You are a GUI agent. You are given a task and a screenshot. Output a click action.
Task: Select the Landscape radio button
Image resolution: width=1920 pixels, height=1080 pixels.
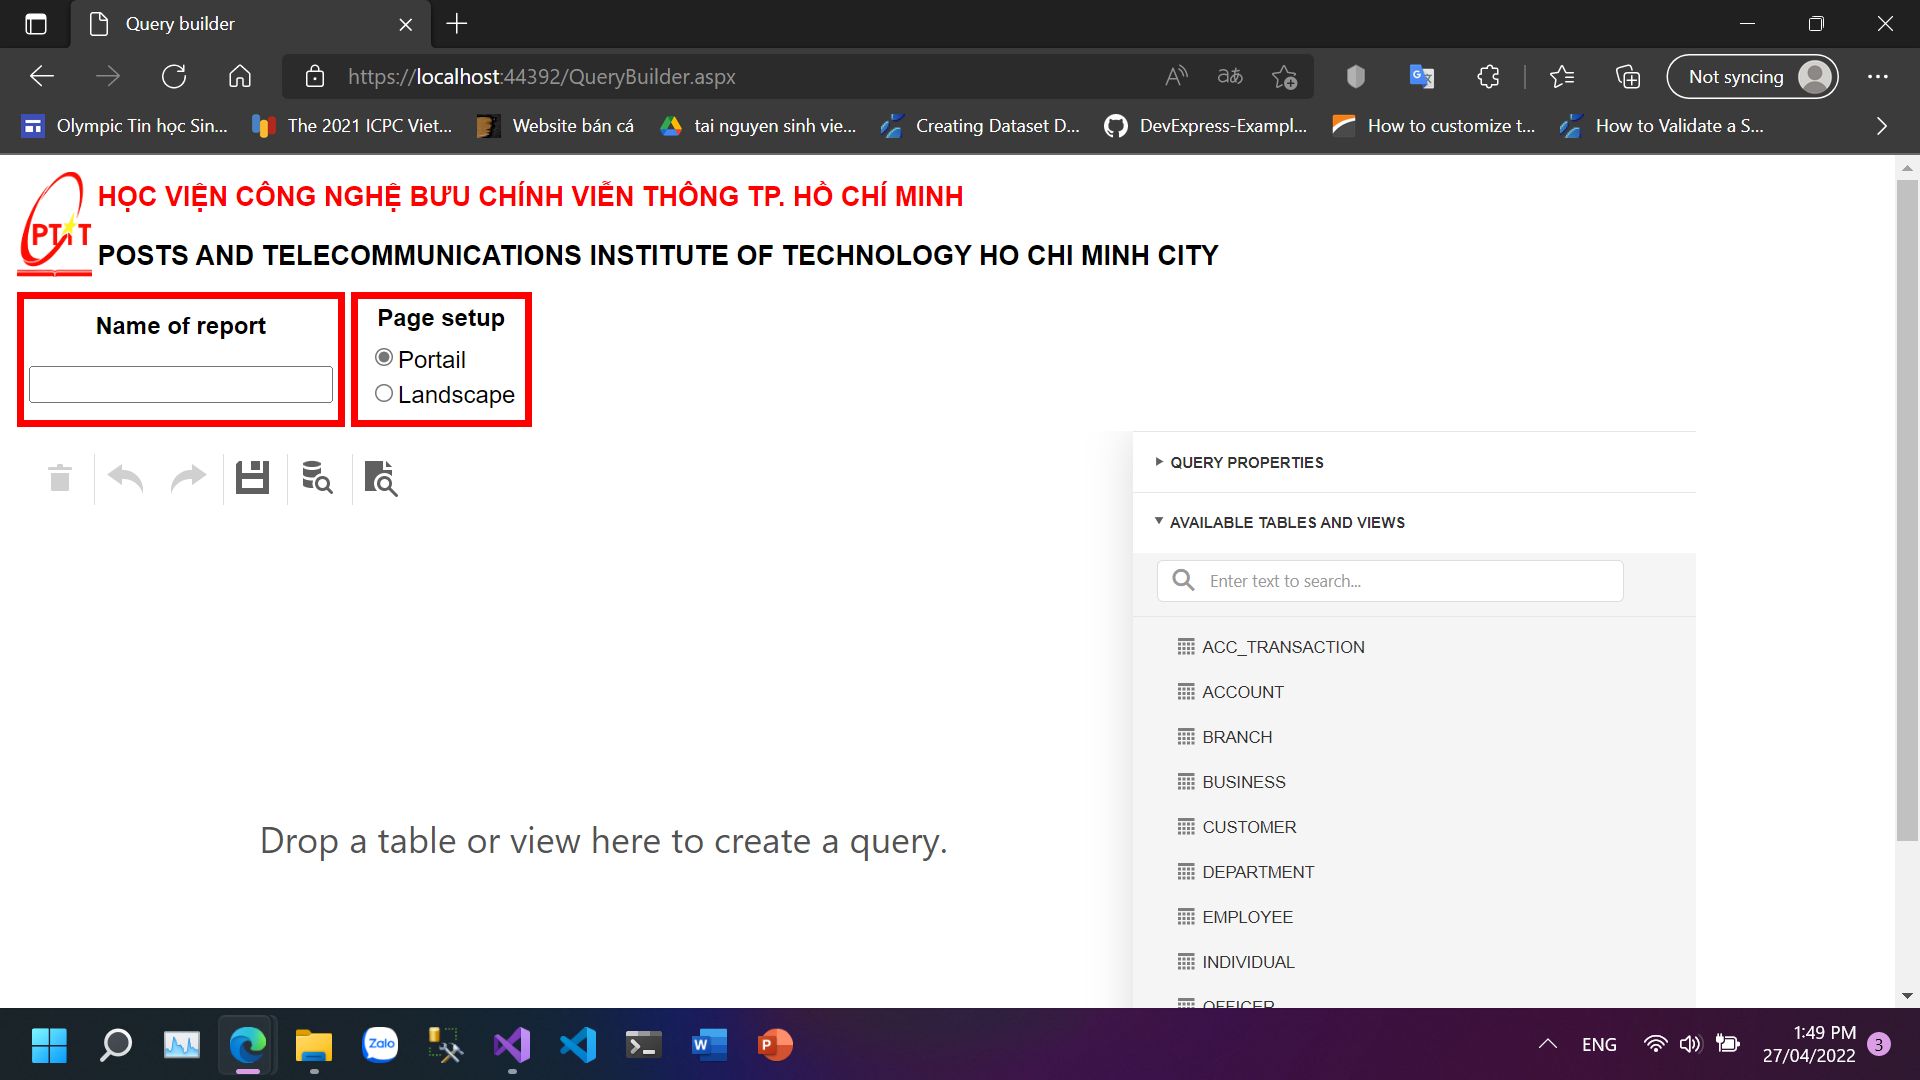[384, 394]
